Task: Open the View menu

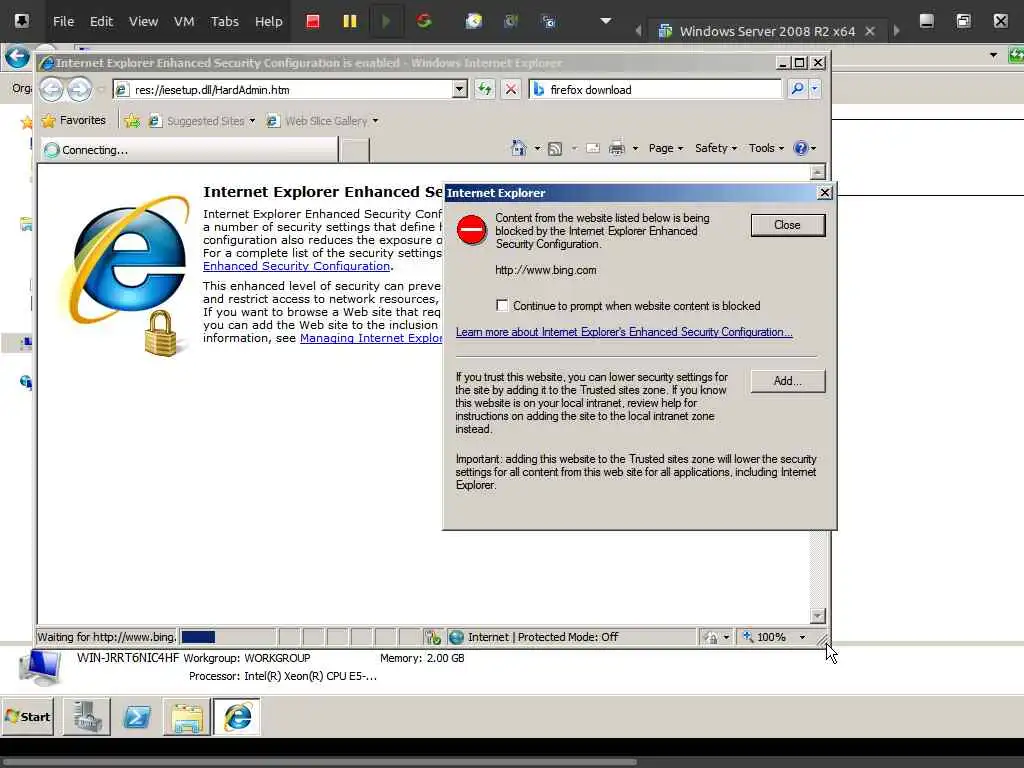Action: coord(143,22)
